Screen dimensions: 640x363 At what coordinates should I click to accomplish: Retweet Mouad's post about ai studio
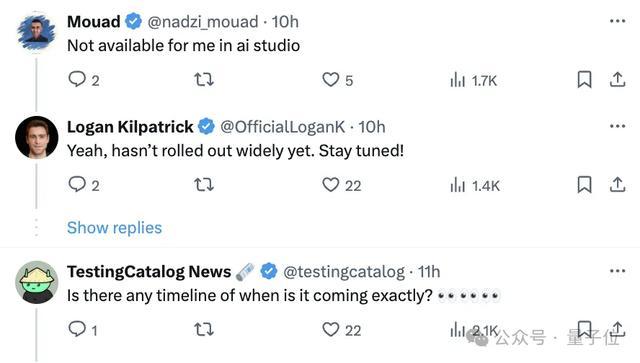(x=204, y=79)
